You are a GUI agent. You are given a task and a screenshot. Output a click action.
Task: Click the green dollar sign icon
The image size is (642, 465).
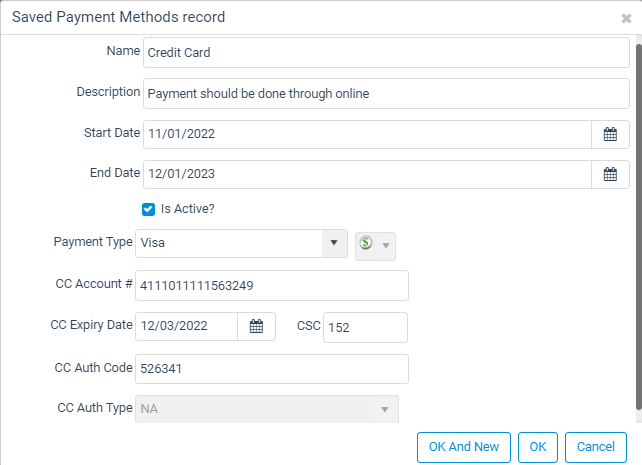tap(366, 244)
